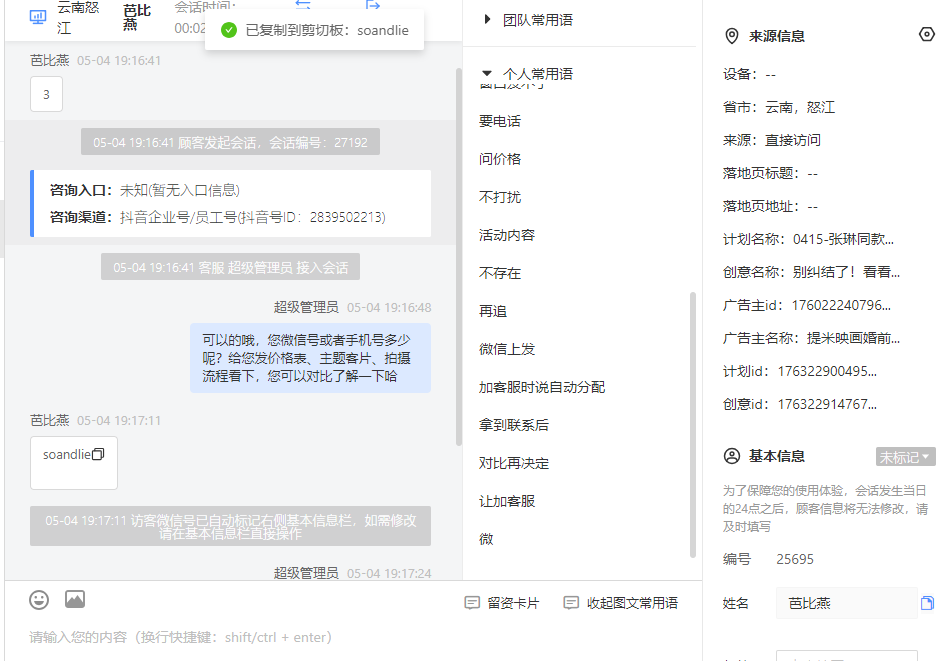Select the 不存在 quick phrase

(x=500, y=273)
